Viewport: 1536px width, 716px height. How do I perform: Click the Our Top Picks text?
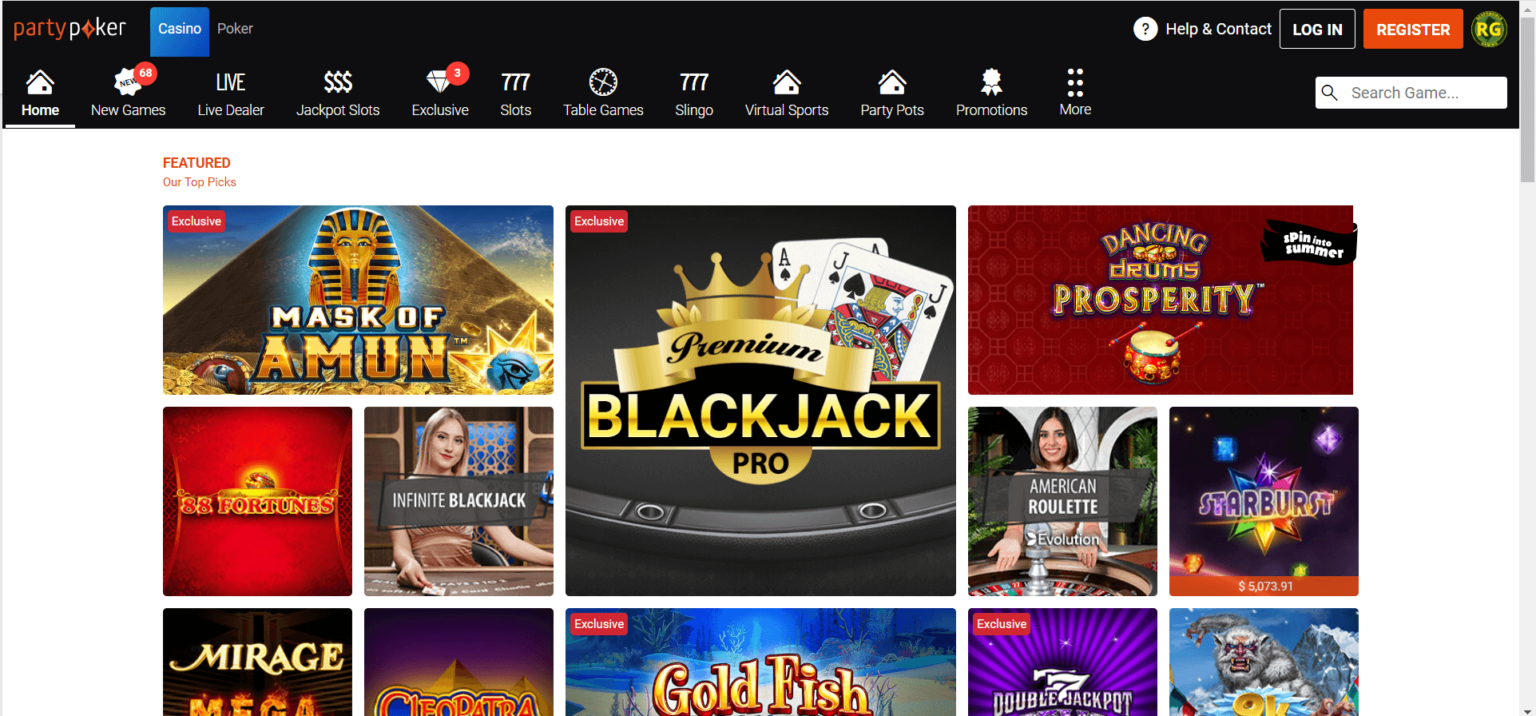pos(200,182)
